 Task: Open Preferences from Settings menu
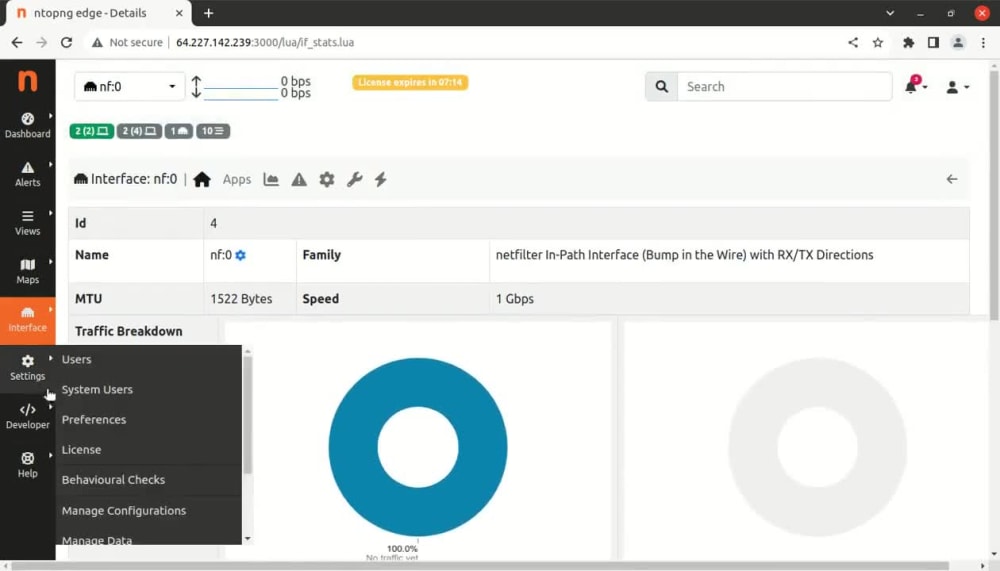[94, 419]
